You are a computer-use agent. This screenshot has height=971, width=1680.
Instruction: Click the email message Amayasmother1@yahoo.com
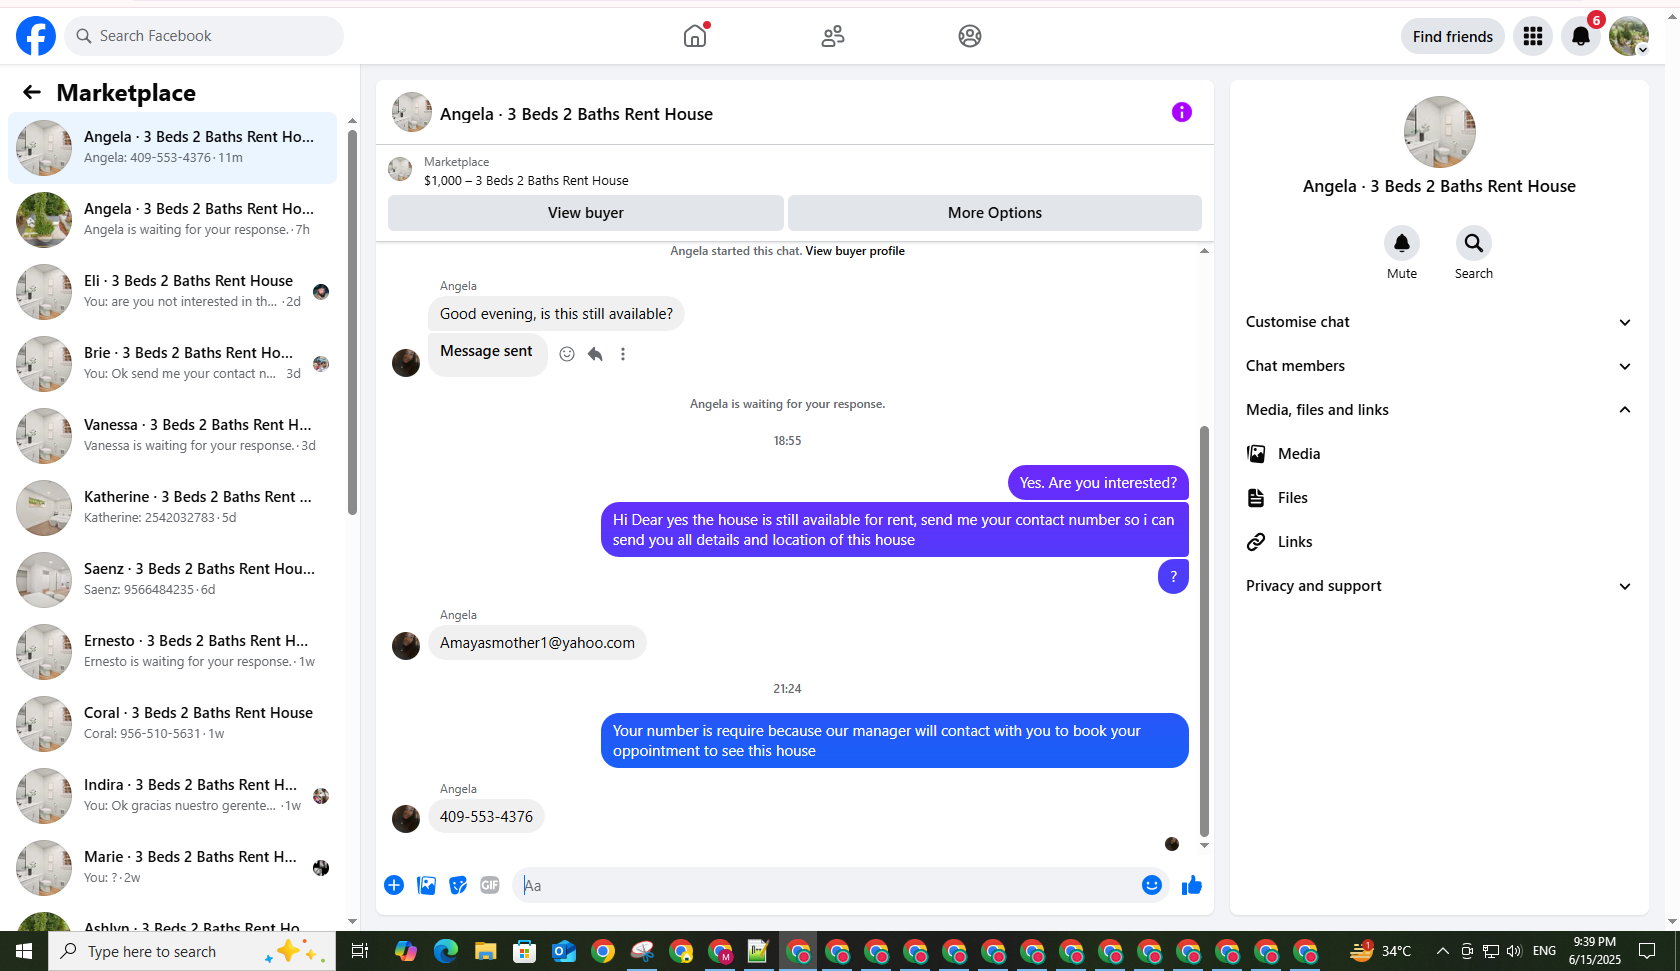click(537, 643)
